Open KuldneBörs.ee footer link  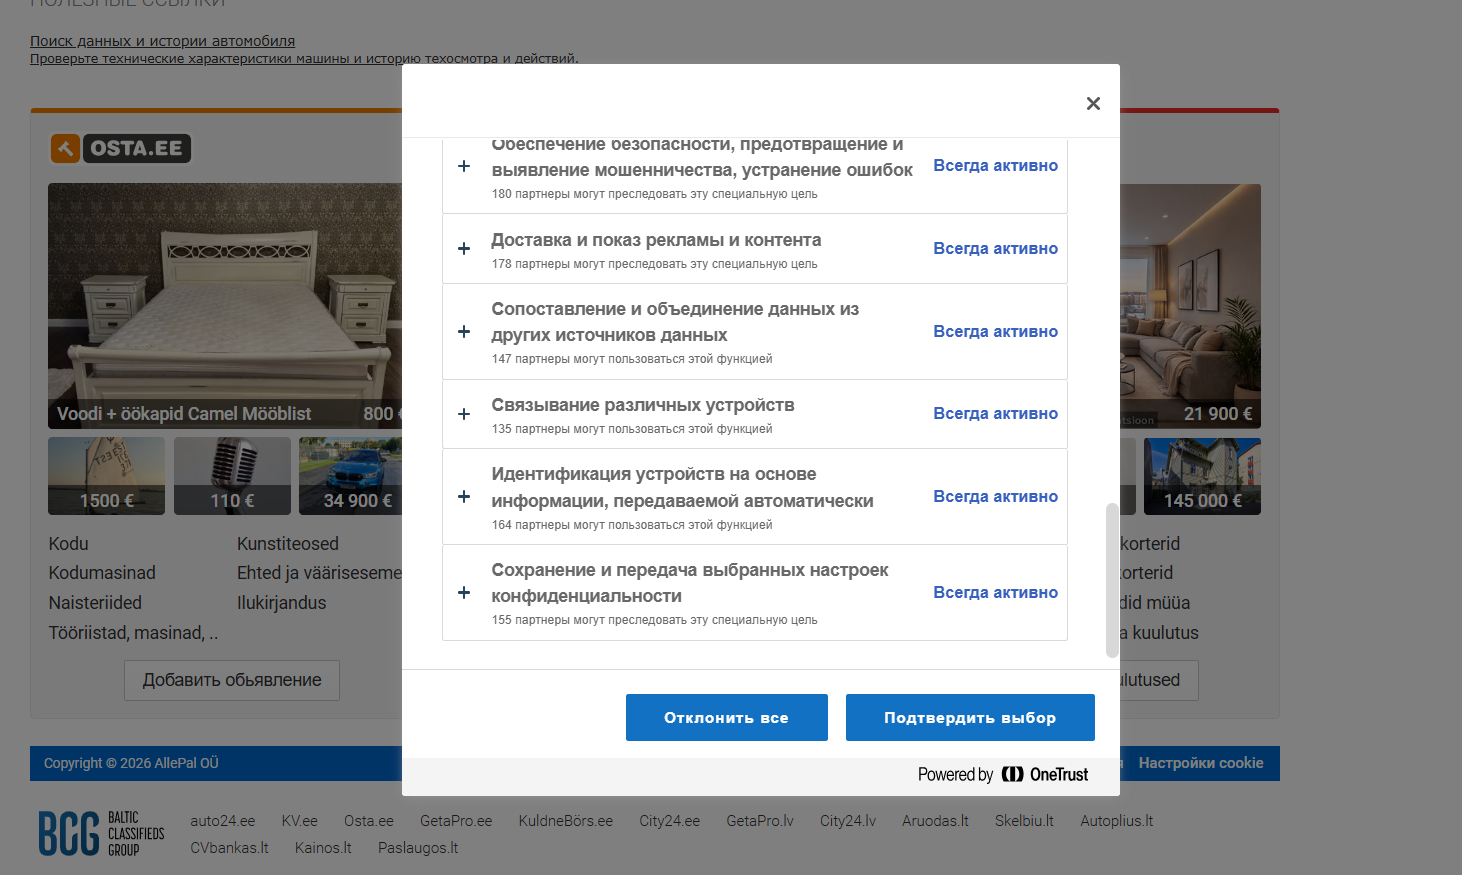(566, 821)
